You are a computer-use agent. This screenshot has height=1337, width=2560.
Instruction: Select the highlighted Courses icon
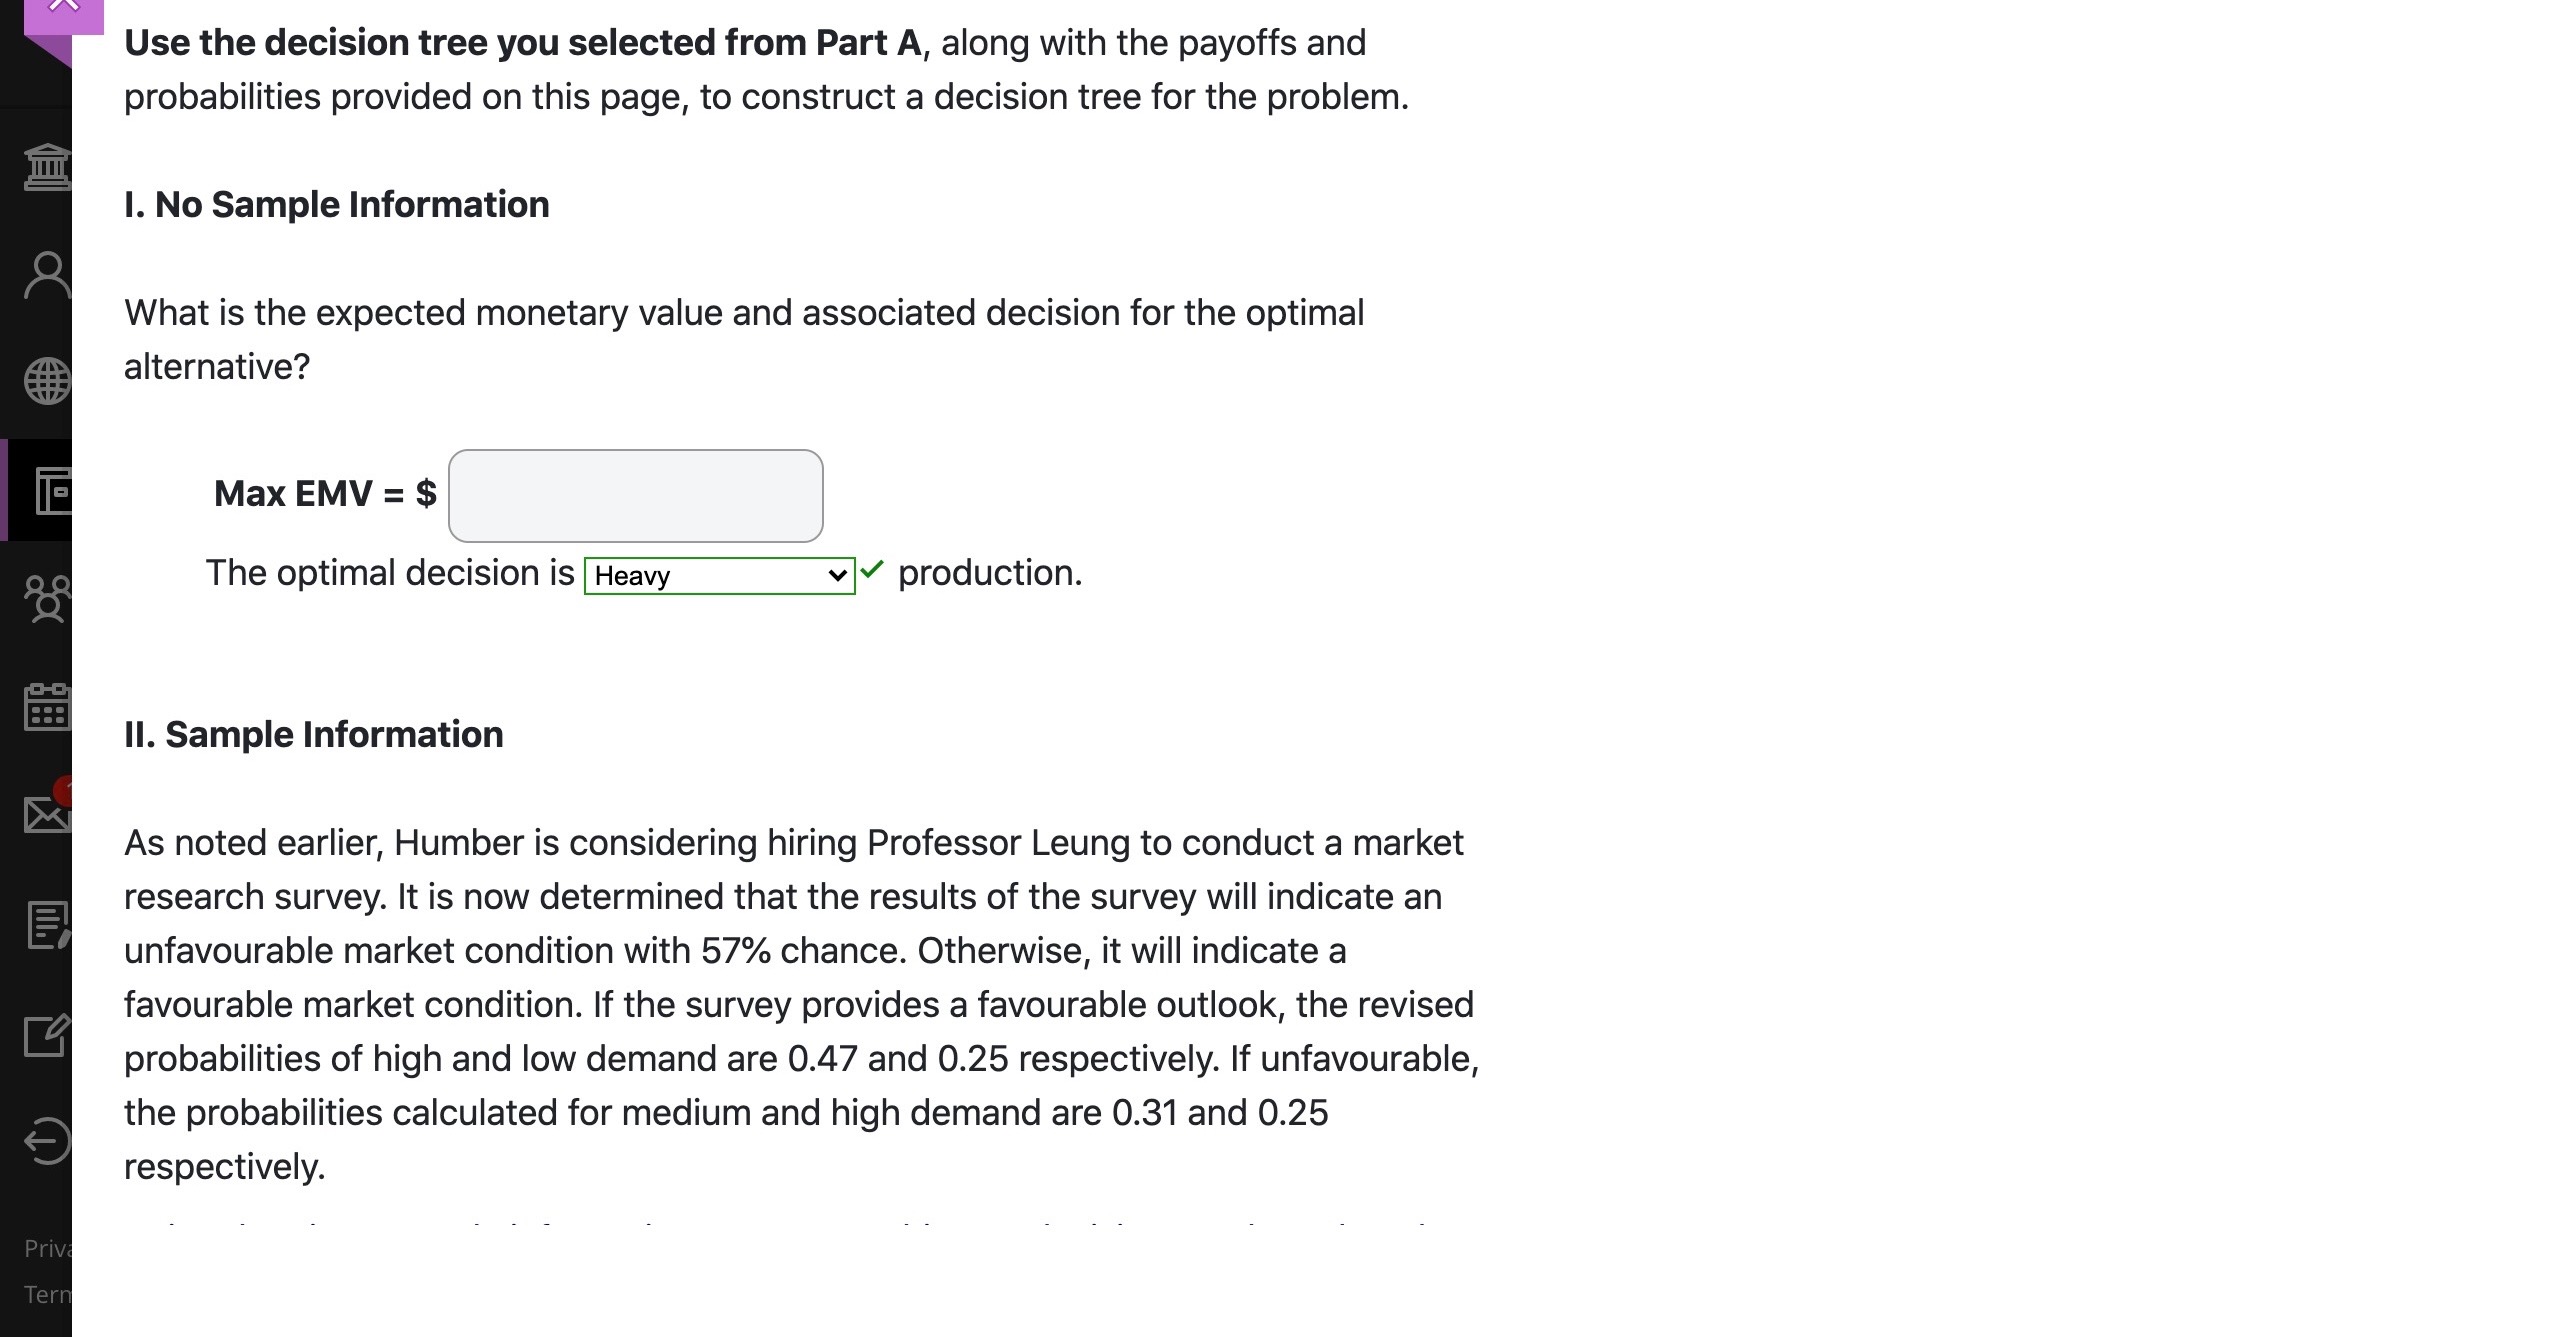pos(48,490)
